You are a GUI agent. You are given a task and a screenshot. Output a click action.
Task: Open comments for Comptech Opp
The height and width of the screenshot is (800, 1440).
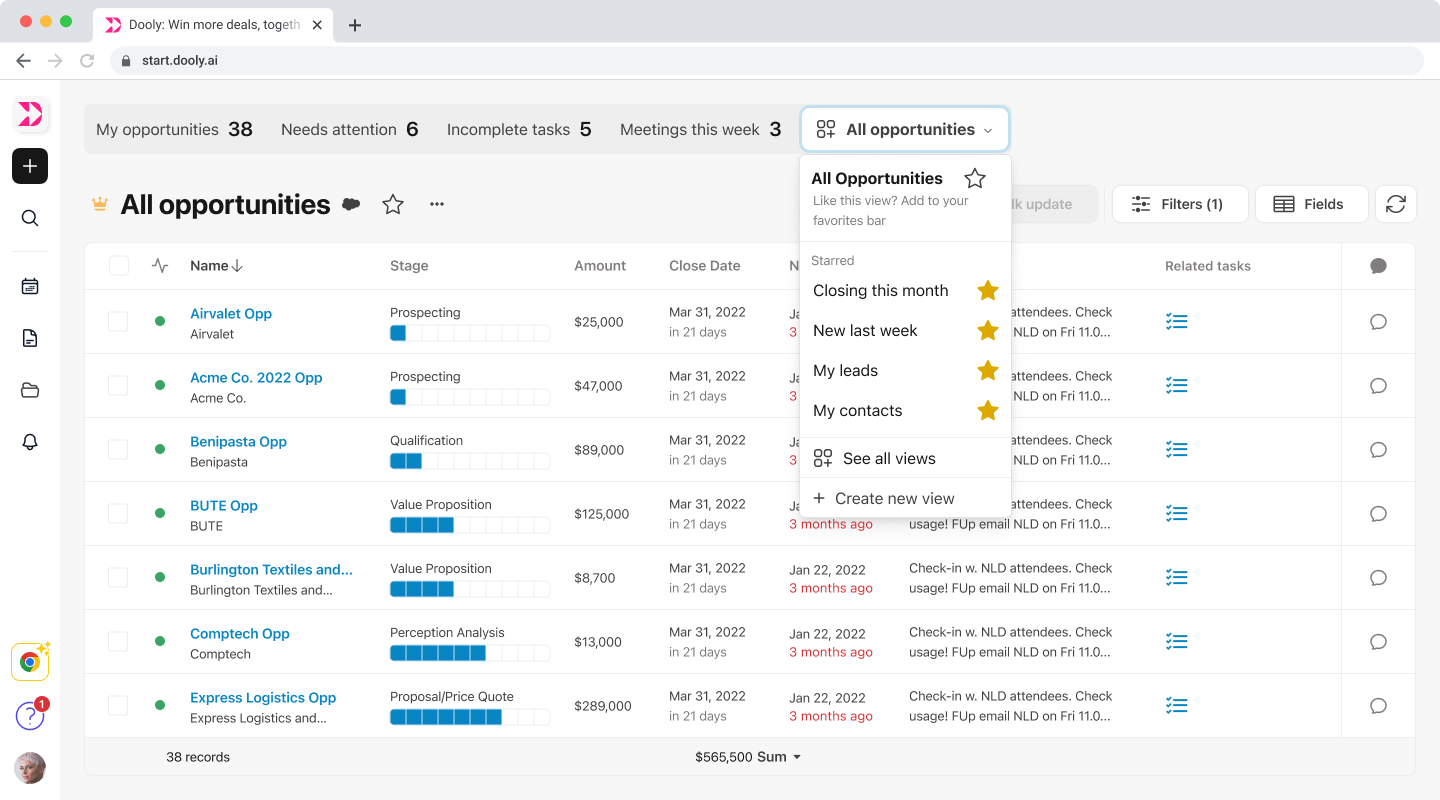click(x=1378, y=642)
